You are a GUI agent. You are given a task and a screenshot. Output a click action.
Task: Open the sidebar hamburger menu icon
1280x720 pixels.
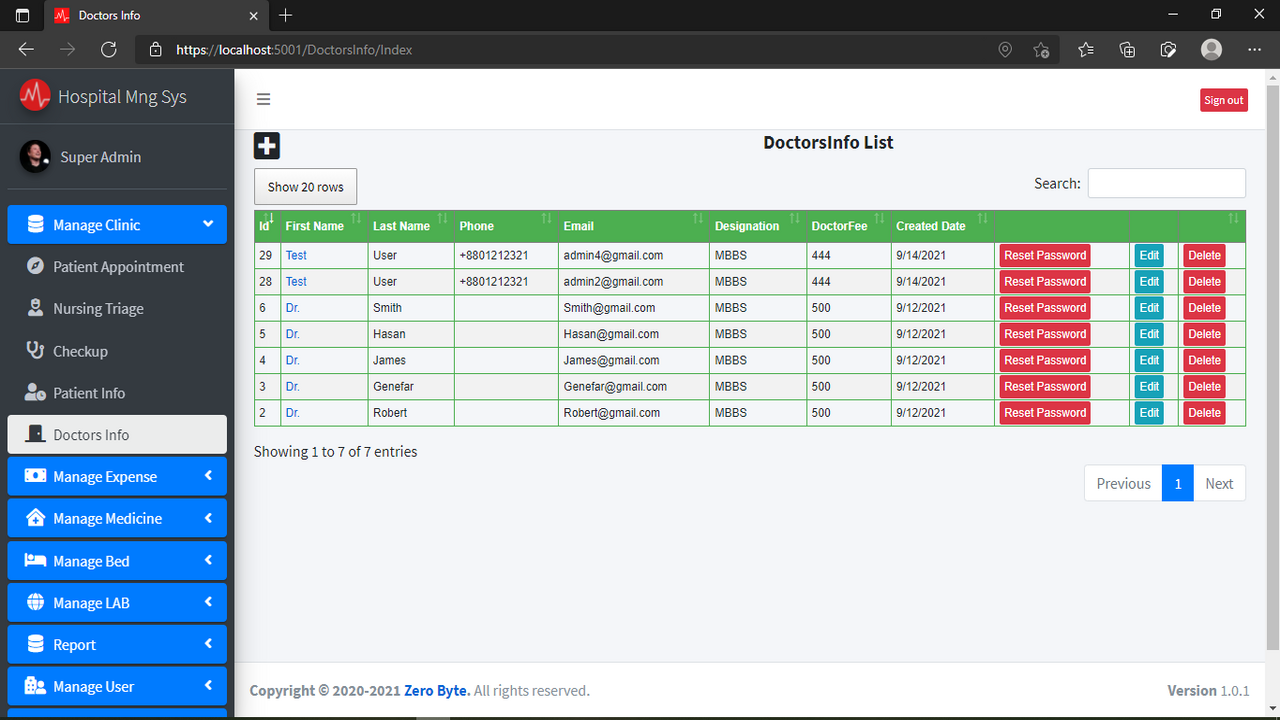click(263, 99)
